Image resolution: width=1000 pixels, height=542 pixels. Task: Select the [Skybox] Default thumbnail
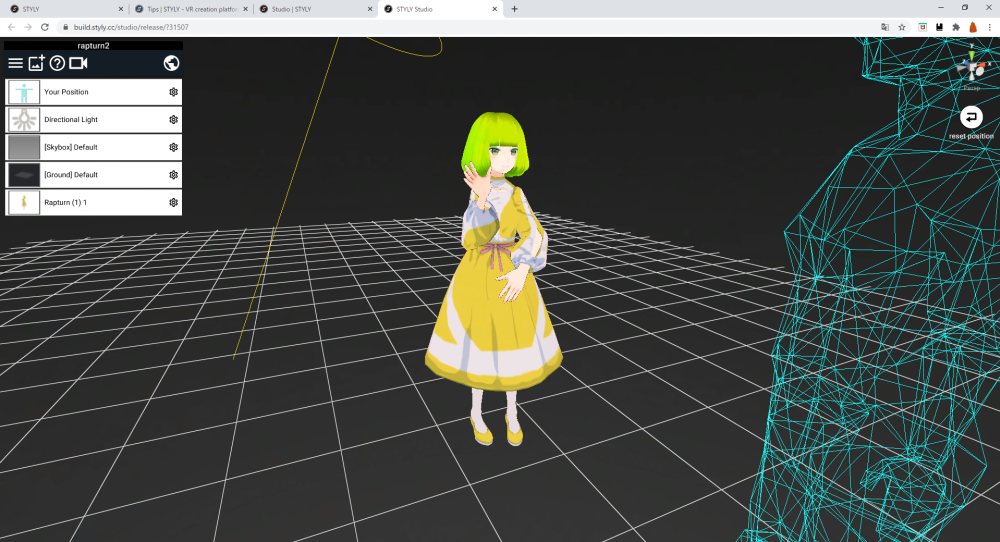coord(24,147)
